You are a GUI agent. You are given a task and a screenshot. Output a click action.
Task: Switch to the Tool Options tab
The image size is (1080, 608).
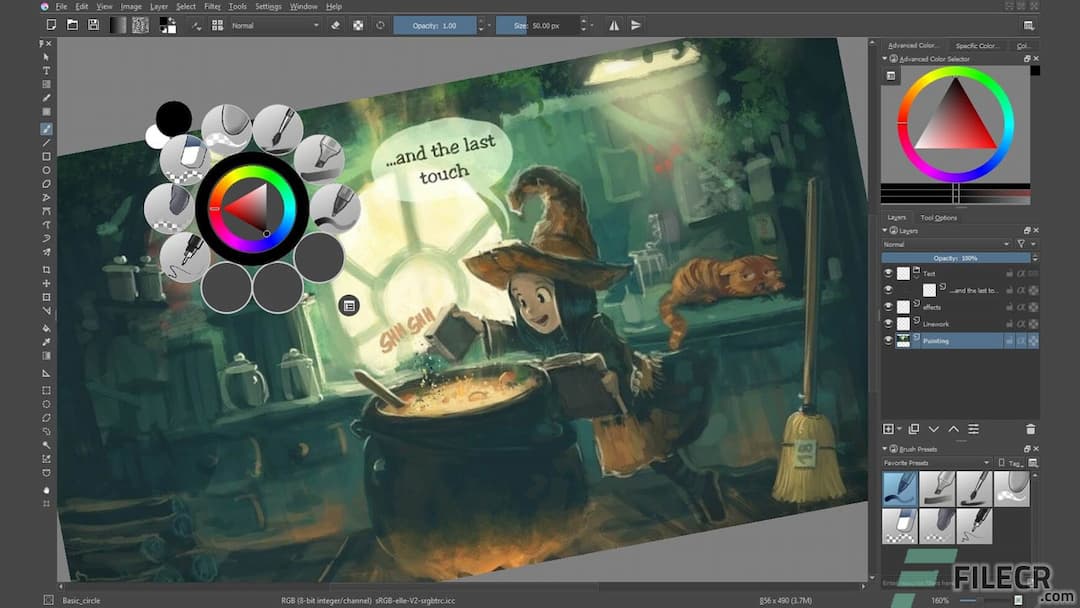pyautogui.click(x=937, y=217)
